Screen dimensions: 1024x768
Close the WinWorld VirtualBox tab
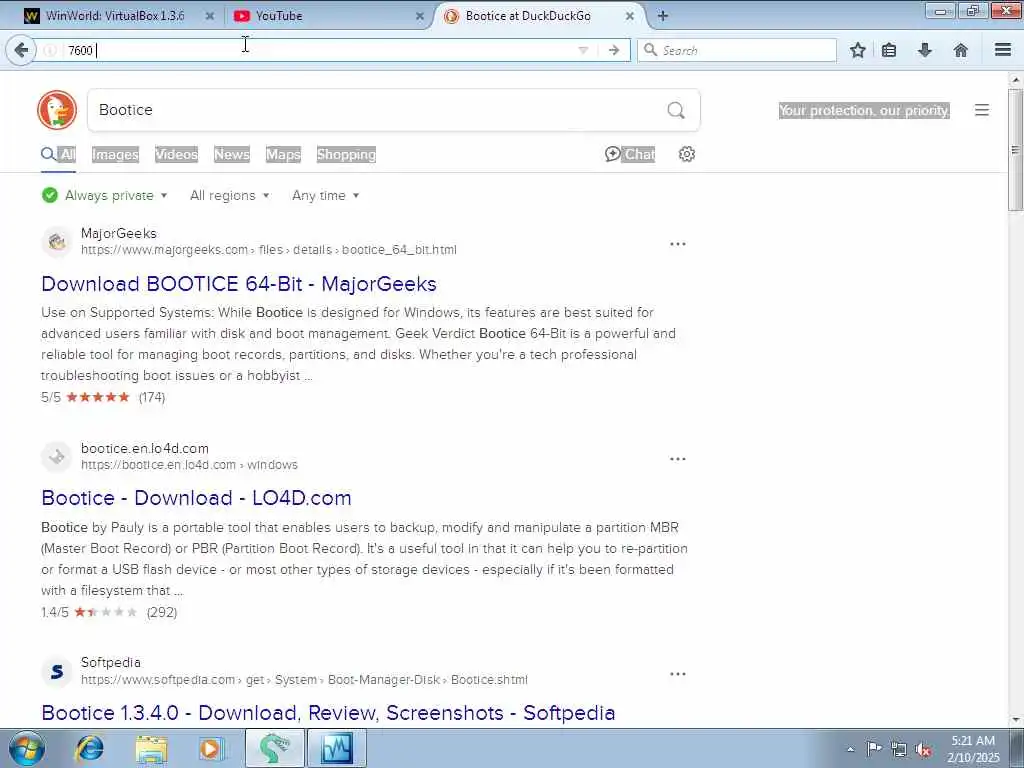[x=210, y=16]
